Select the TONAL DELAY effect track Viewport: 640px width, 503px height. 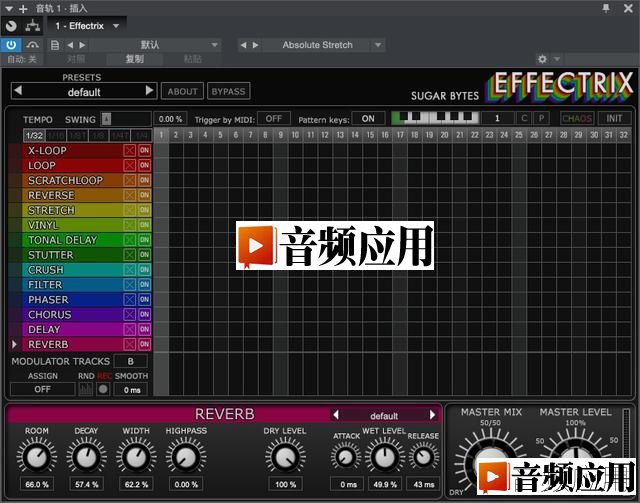(72, 240)
